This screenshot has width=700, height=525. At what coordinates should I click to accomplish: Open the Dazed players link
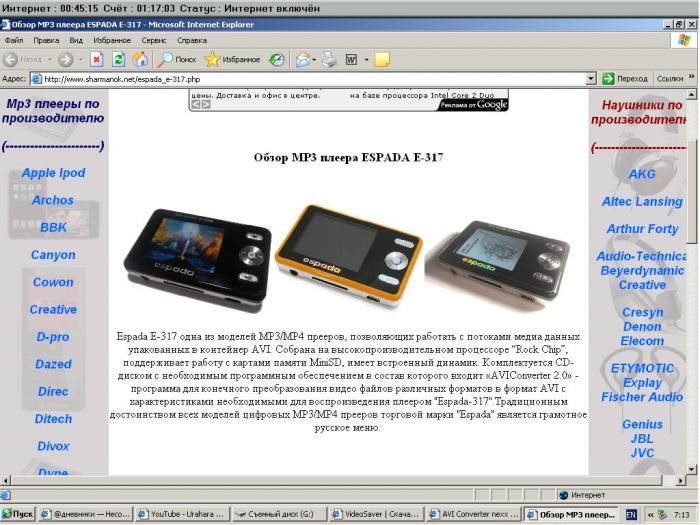[x=53, y=364]
